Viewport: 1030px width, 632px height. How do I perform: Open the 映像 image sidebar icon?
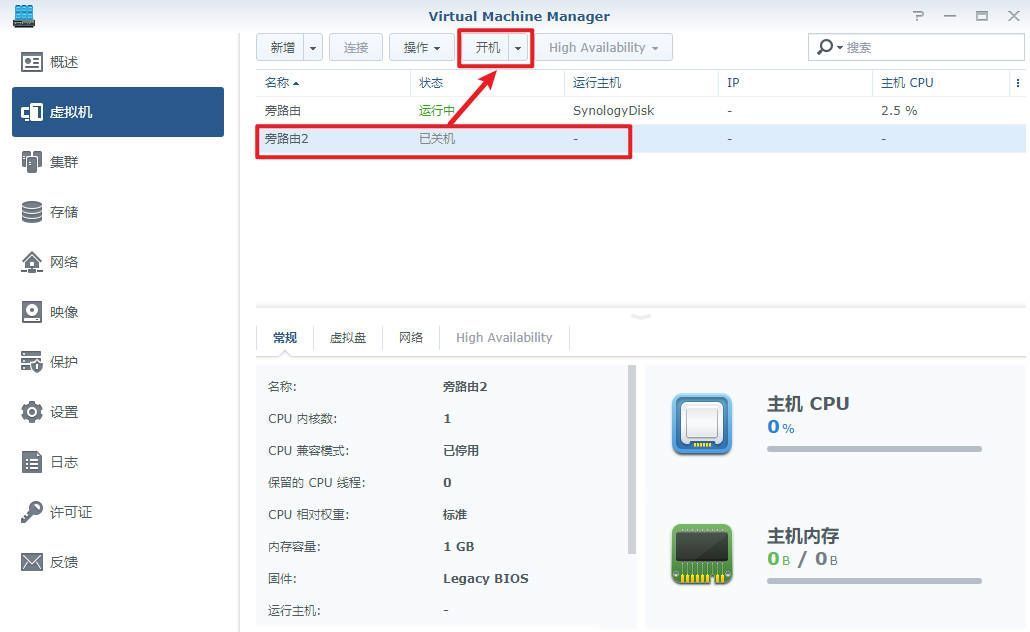pyautogui.click(x=33, y=312)
